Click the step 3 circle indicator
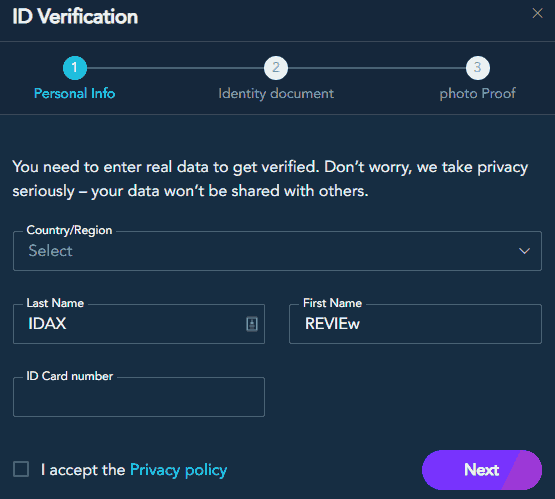Image resolution: width=555 pixels, height=499 pixels. pyautogui.click(x=477, y=68)
